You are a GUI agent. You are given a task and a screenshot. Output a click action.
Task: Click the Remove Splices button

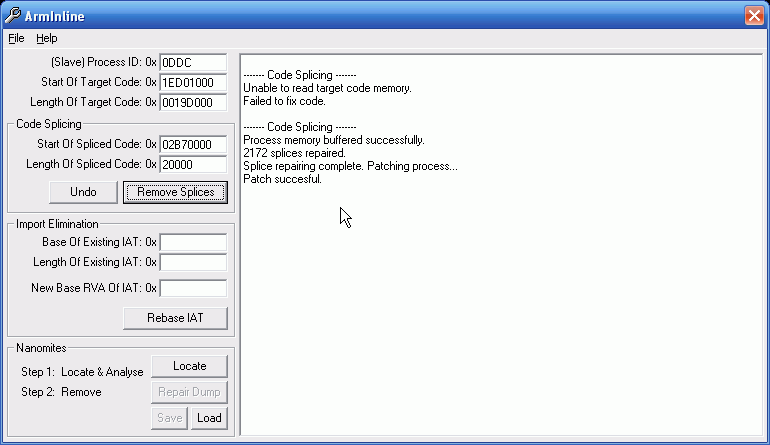point(175,192)
